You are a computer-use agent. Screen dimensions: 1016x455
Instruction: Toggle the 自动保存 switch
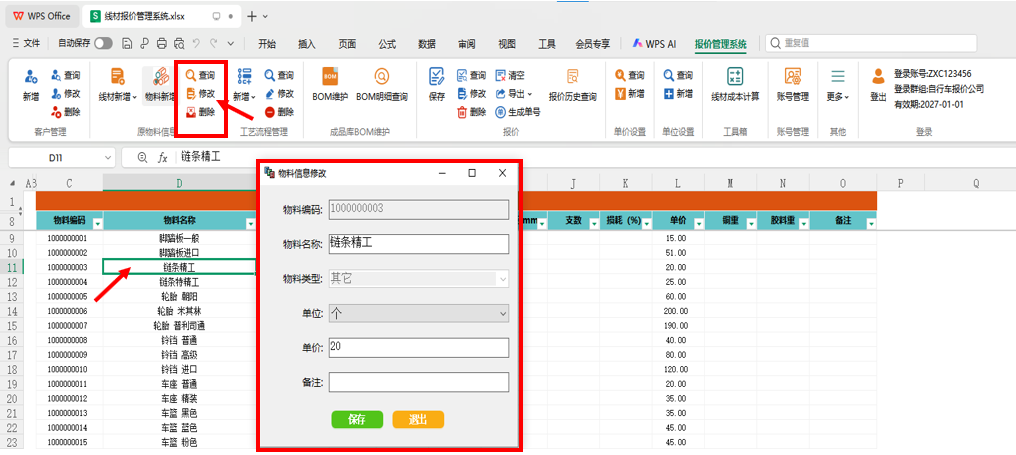103,43
